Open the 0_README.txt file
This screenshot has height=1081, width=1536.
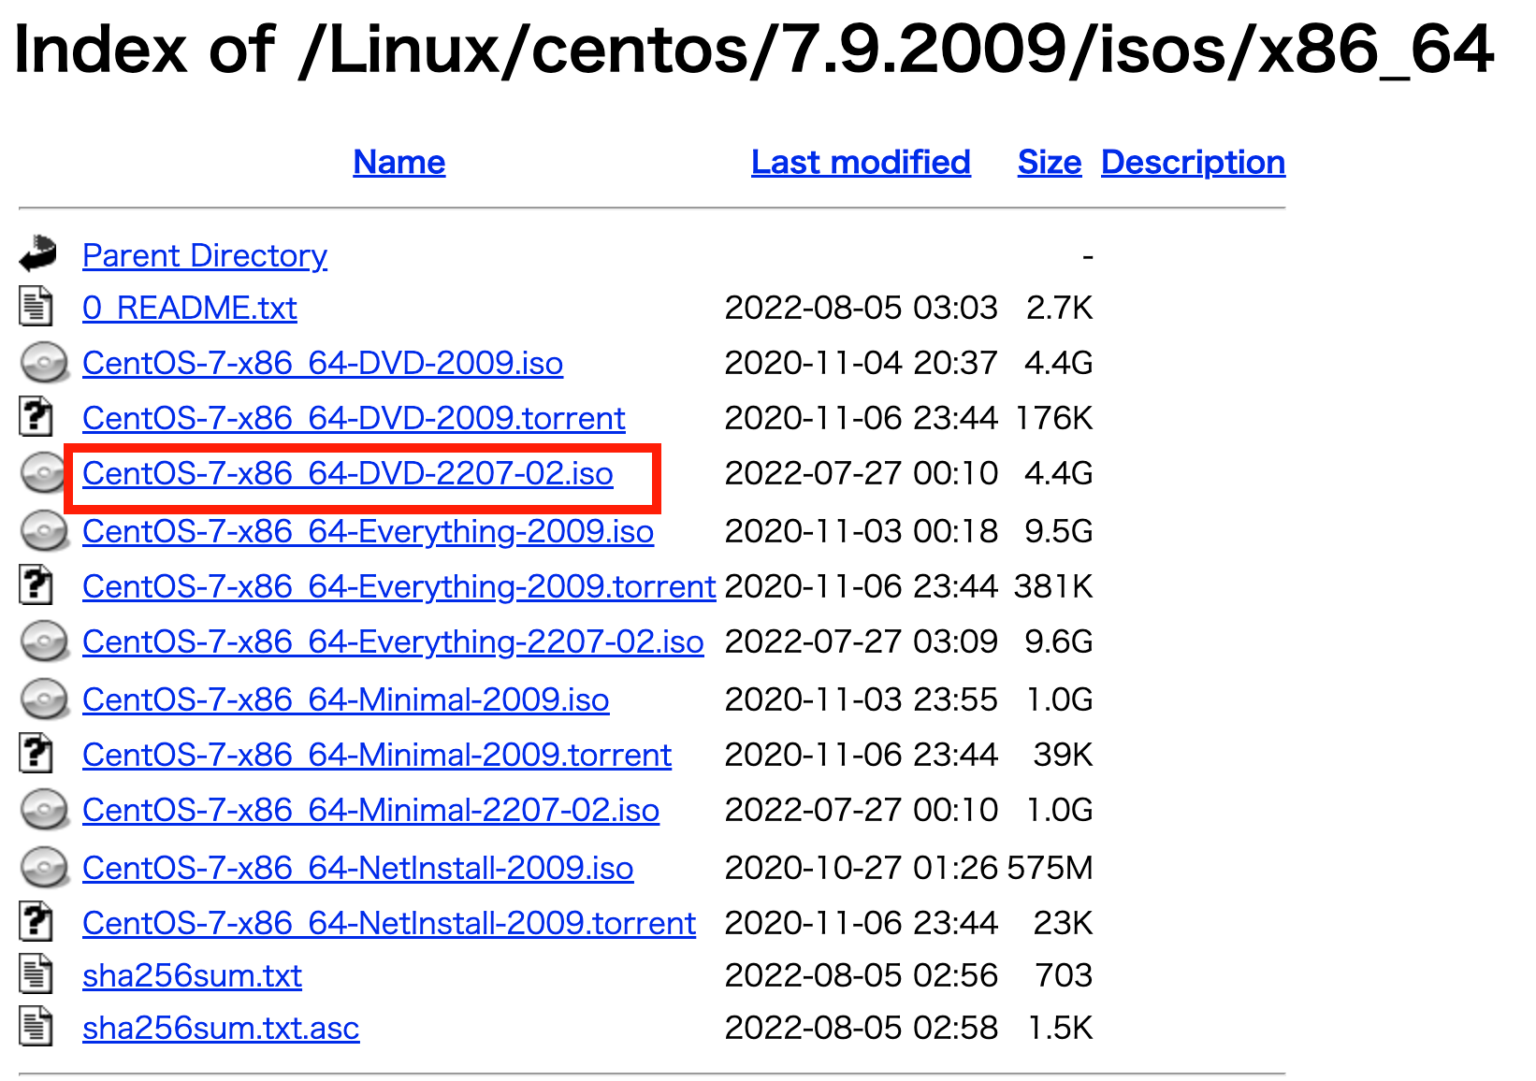(189, 308)
